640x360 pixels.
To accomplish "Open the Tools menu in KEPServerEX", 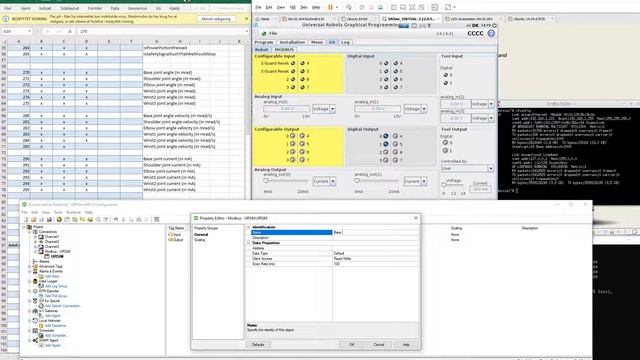I will pos(58,212).
